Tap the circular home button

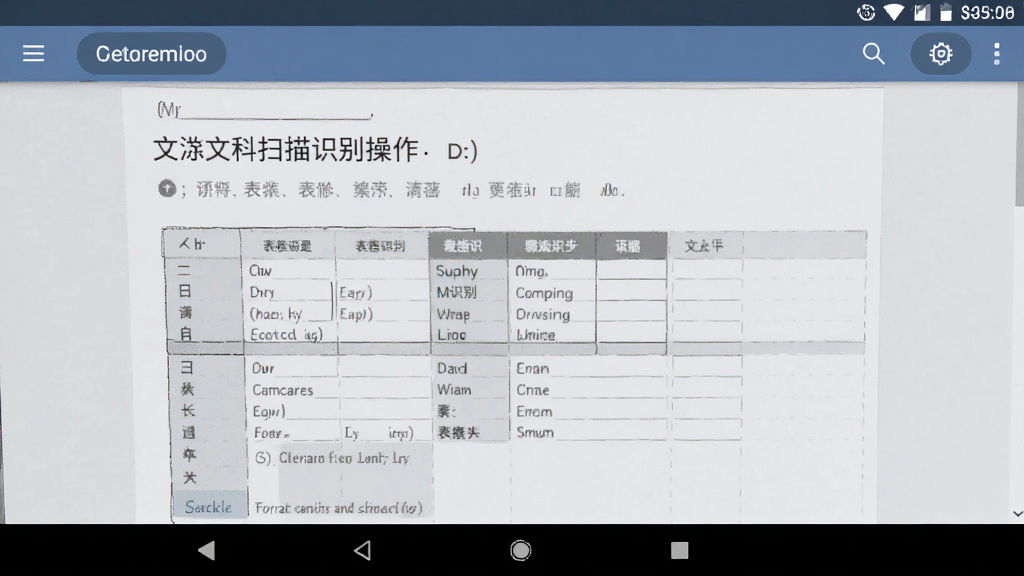point(520,551)
